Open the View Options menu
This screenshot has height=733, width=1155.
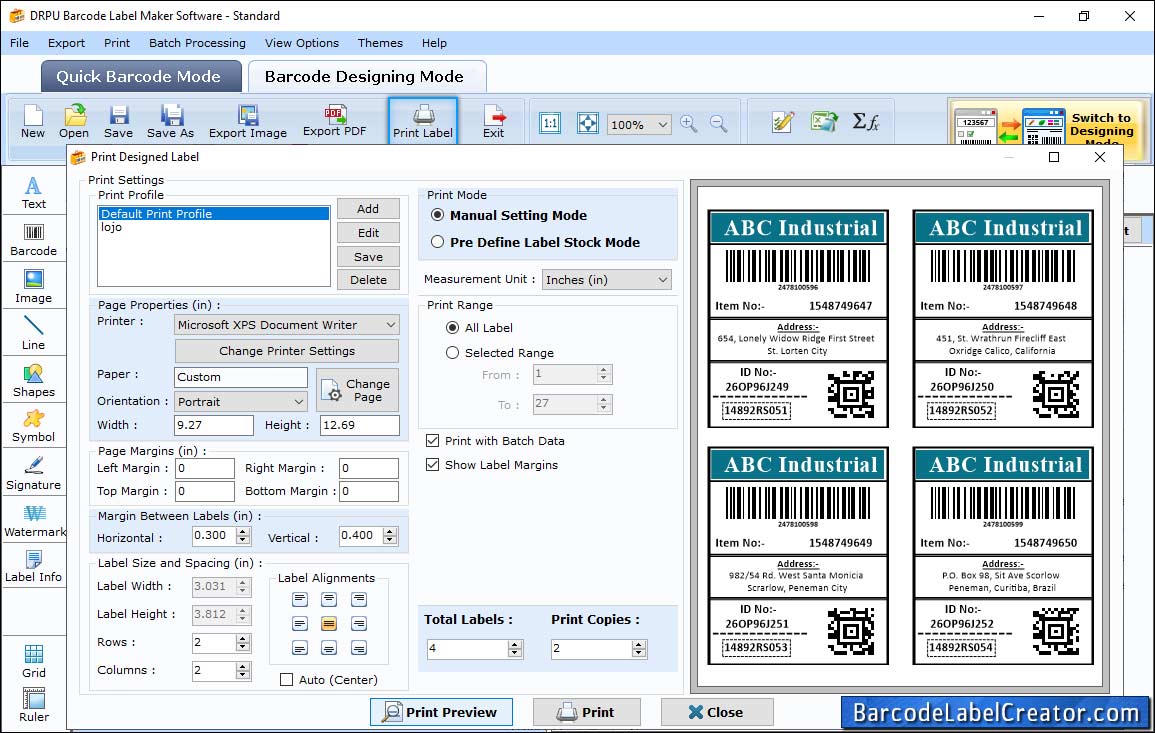click(302, 43)
